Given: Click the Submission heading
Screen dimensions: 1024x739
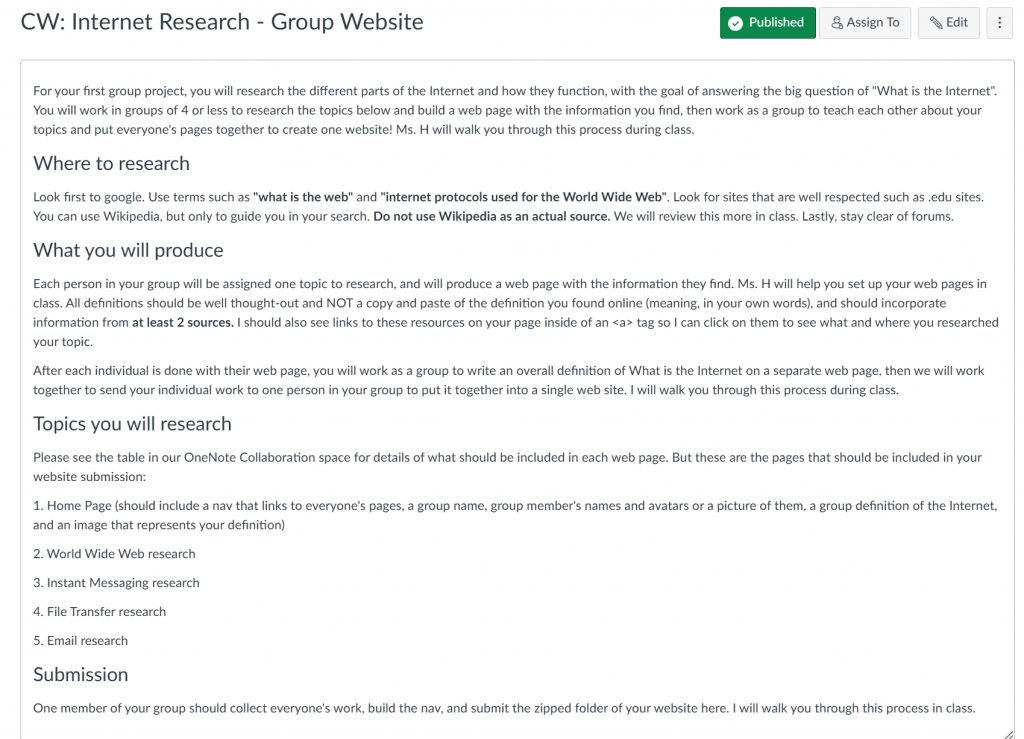Looking at the screenshot, I should coord(80,674).
